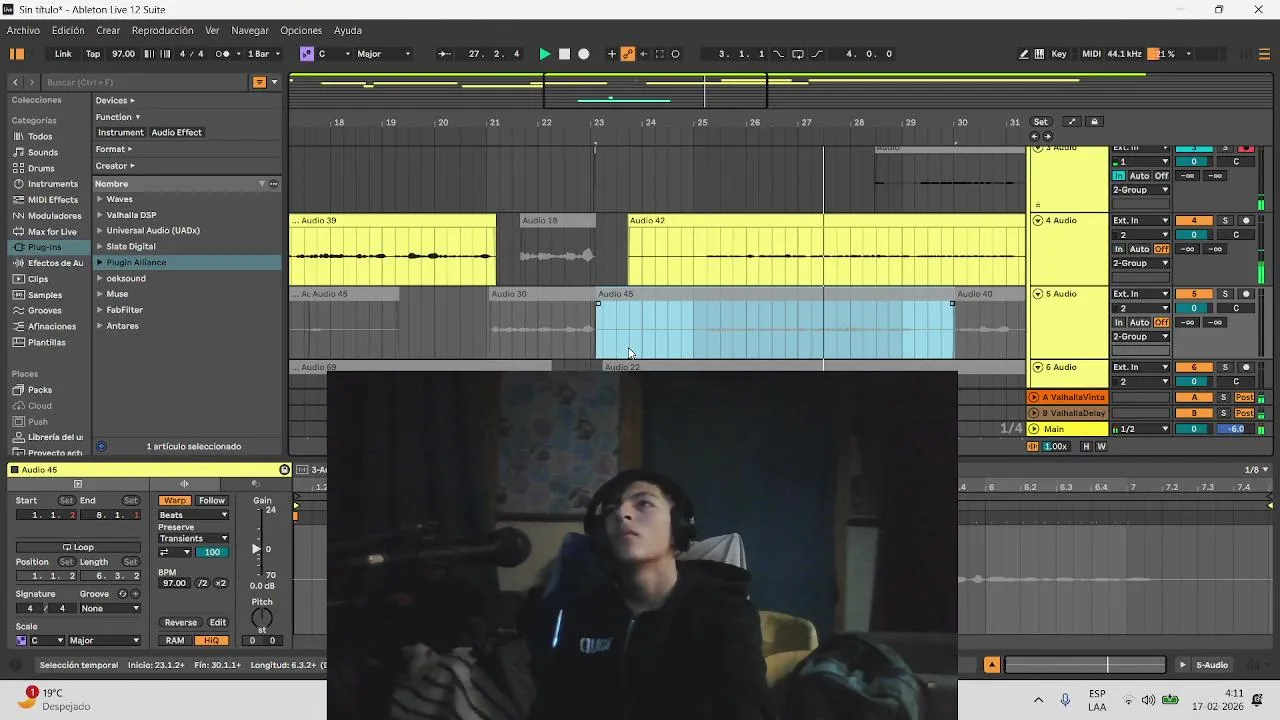Select the Audio Effect filter tag
1280x720 pixels.
[x=176, y=132]
